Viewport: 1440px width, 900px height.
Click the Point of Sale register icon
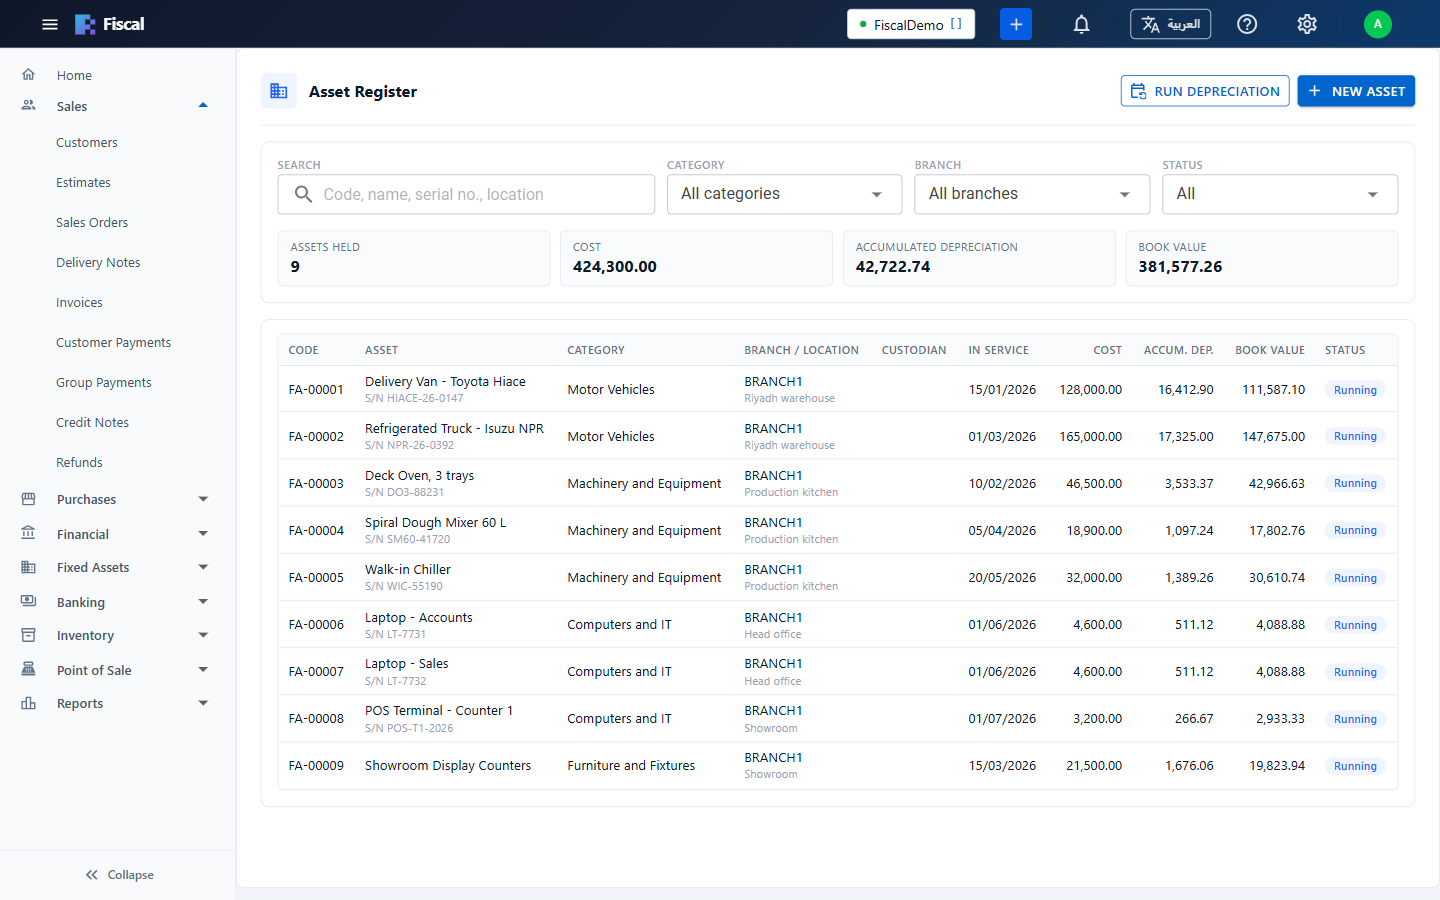click(29, 669)
